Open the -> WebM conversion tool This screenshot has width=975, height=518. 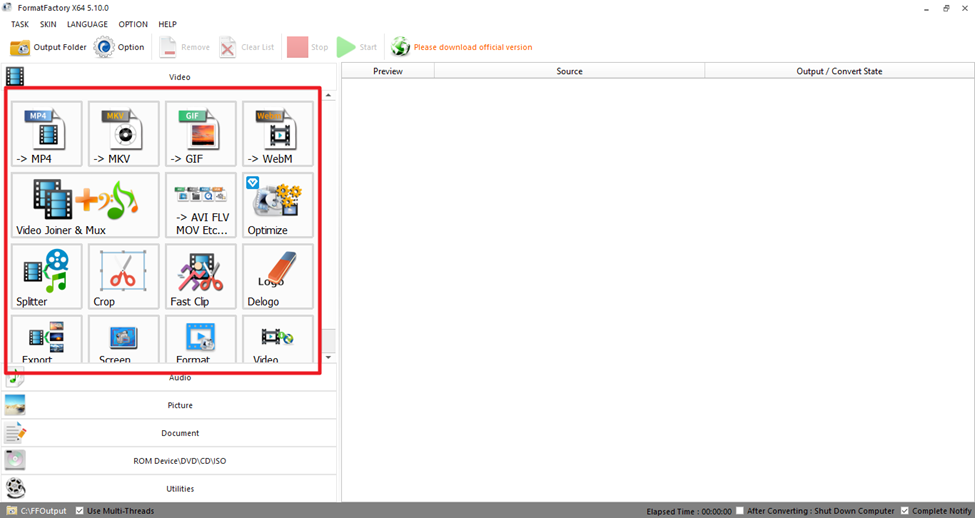click(278, 134)
